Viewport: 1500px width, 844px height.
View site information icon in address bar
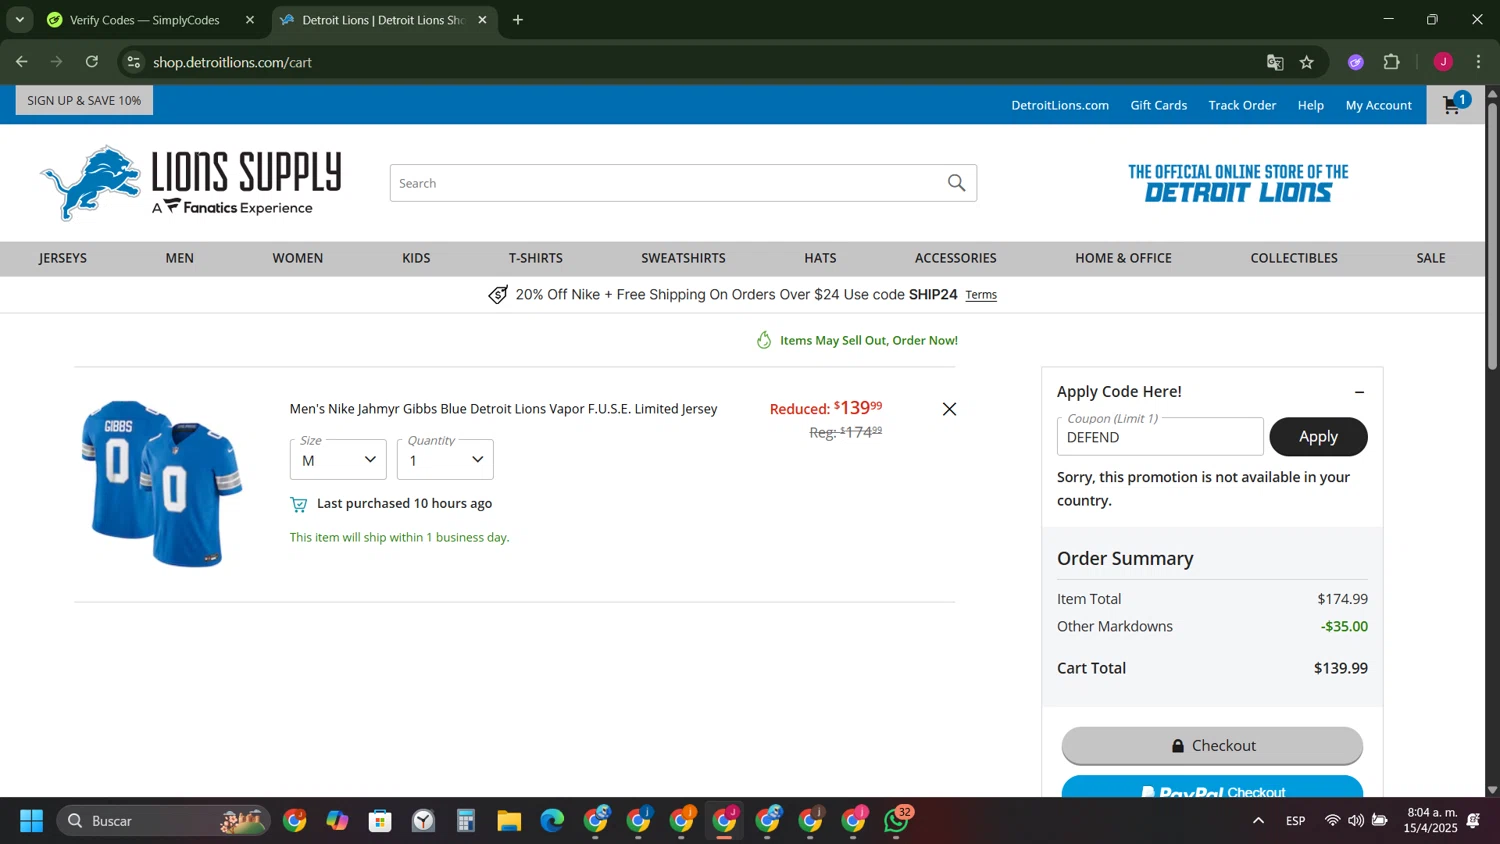coord(133,62)
